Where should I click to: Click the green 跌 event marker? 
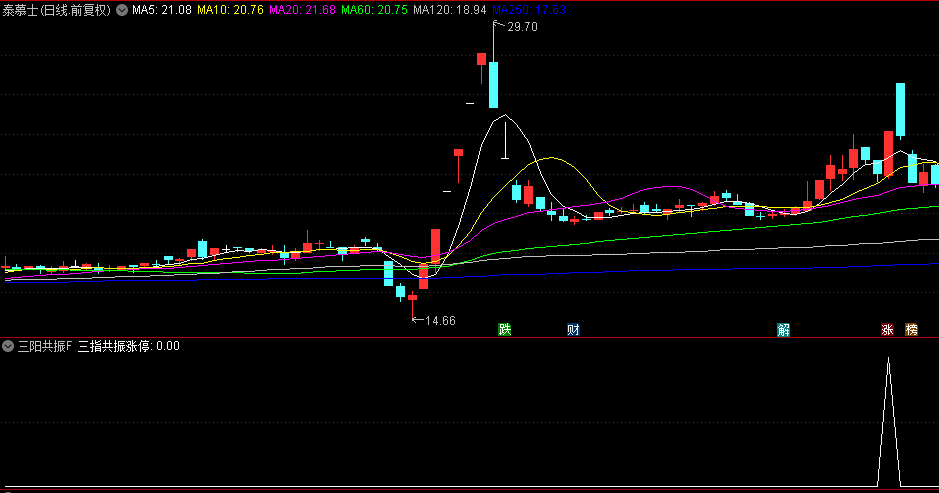tap(505, 329)
